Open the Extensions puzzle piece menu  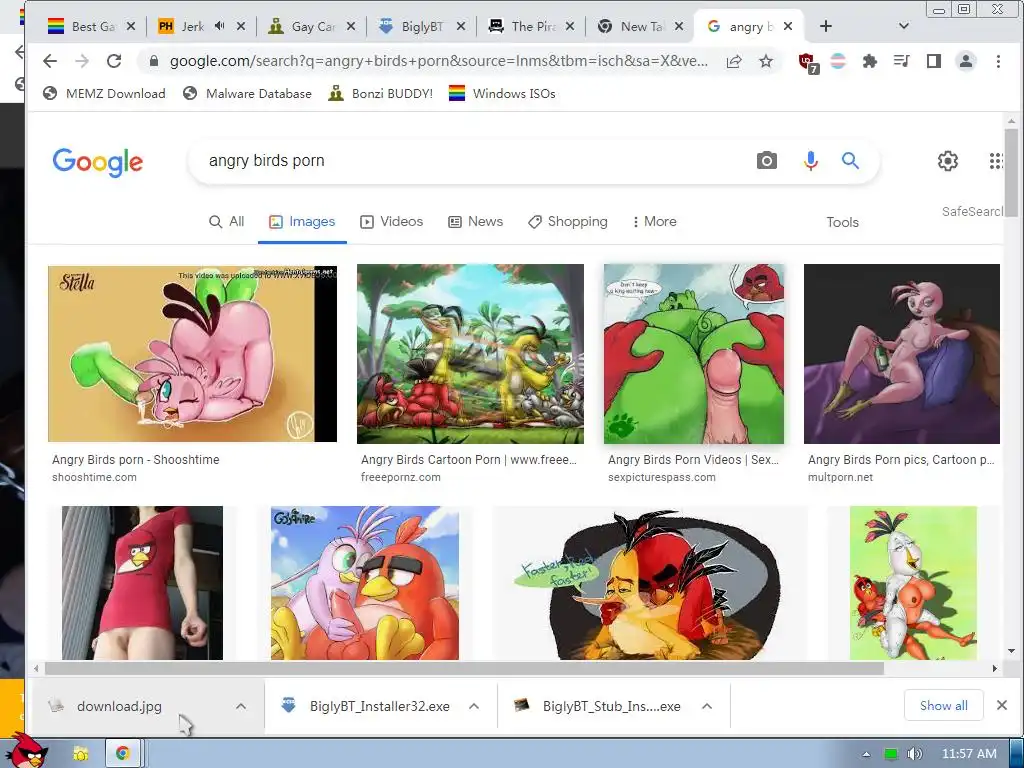(870, 61)
